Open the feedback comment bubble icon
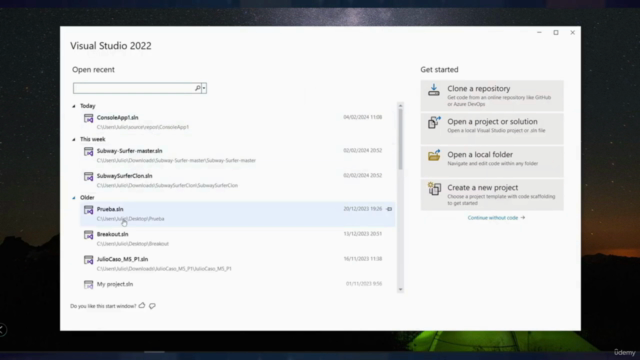This screenshot has height=360, width=640. point(152,306)
